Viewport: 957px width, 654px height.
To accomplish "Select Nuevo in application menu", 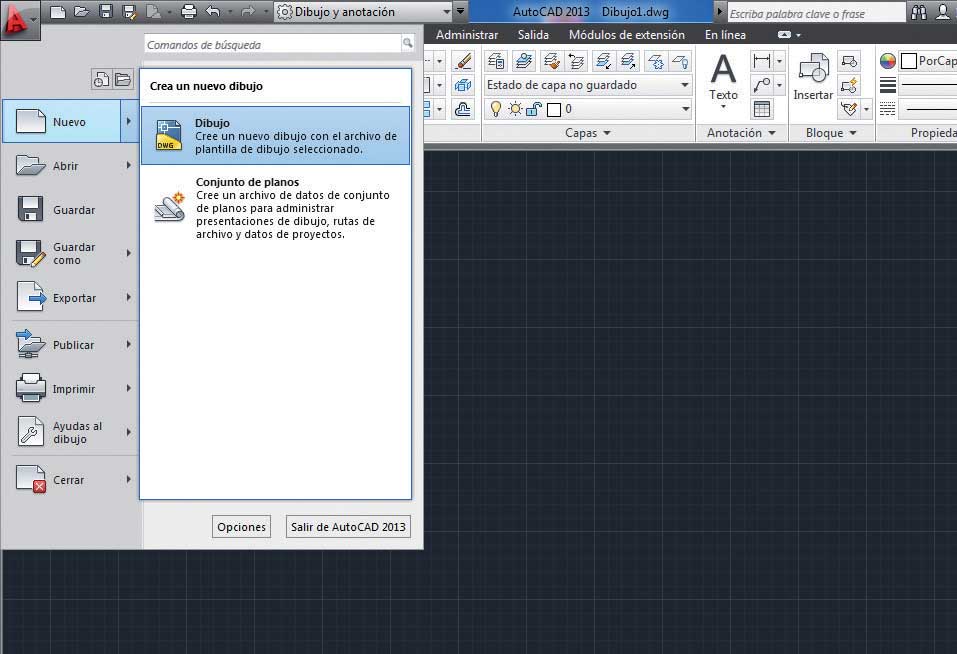I will 71,121.
